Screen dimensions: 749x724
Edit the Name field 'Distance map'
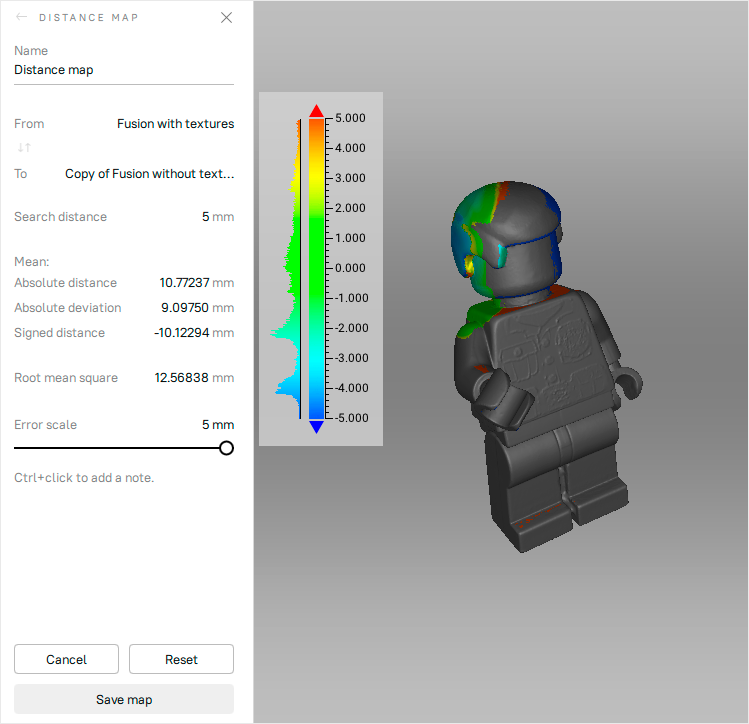(124, 70)
